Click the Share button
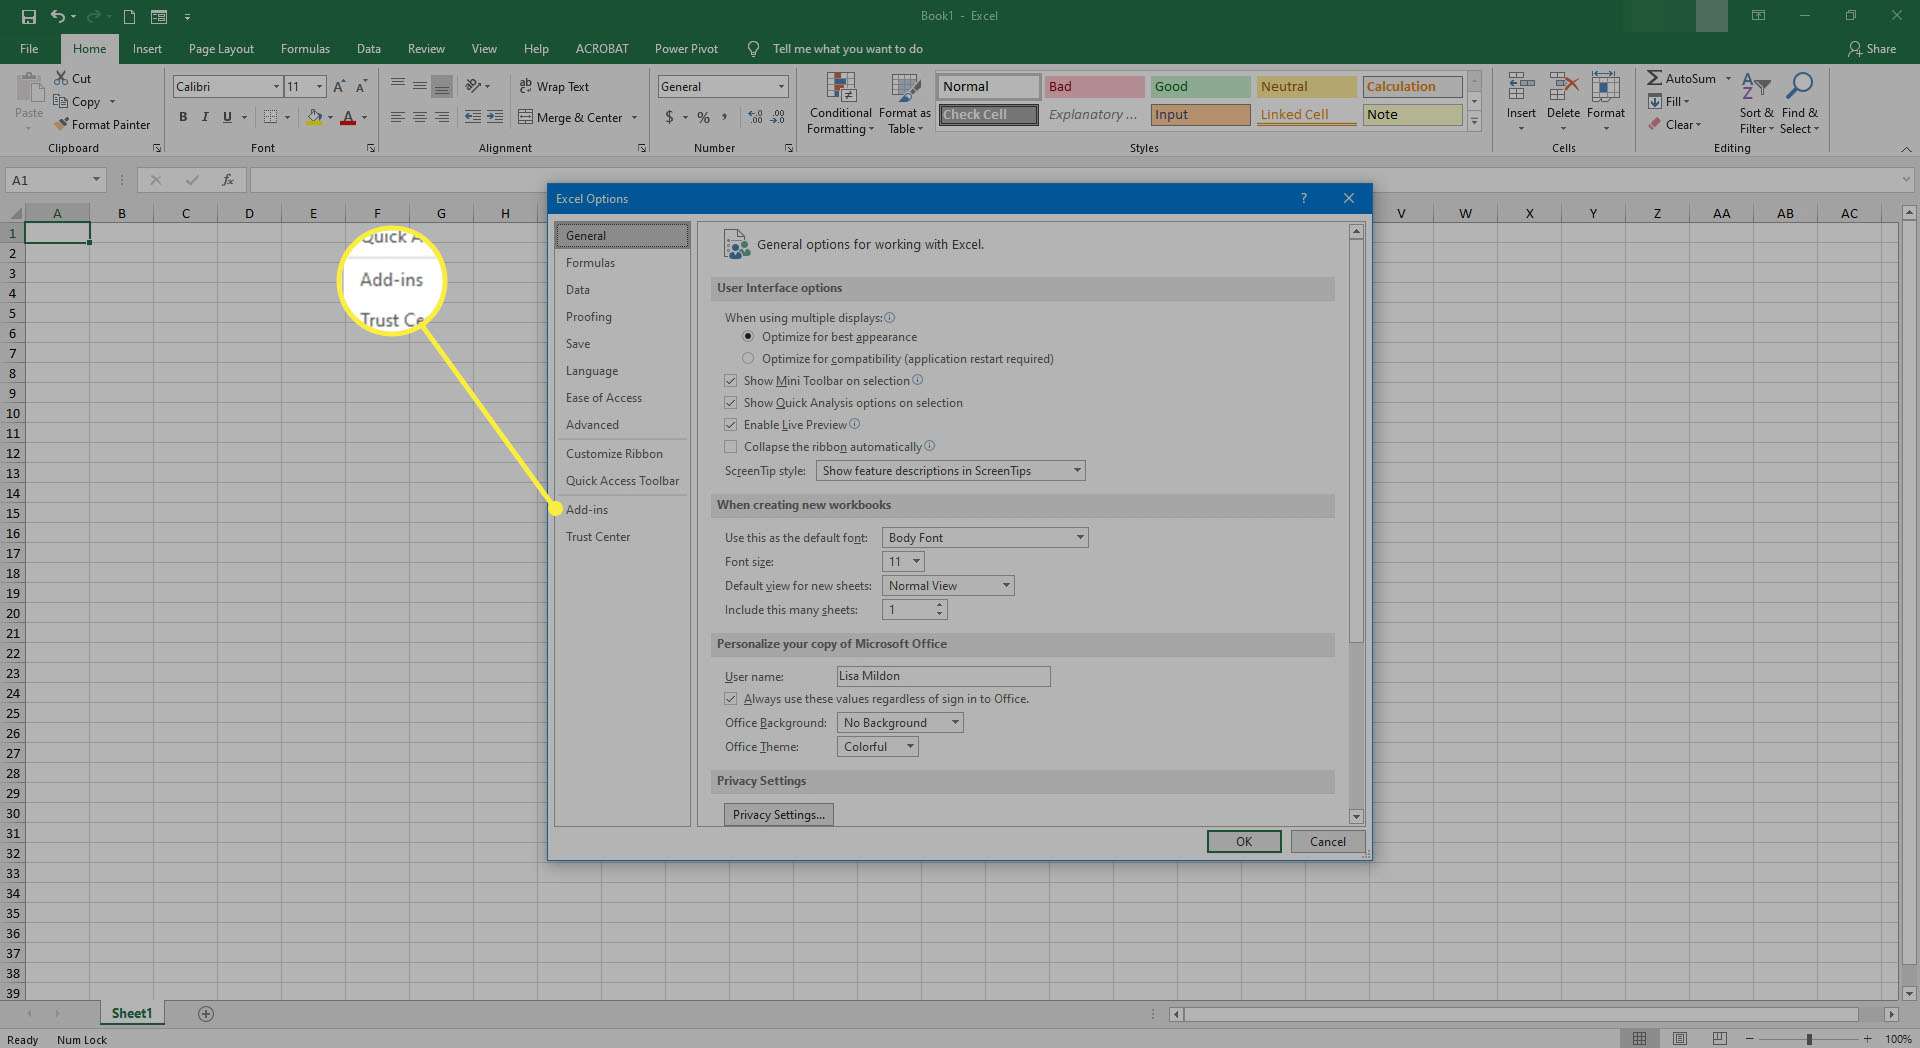 pos(1872,48)
